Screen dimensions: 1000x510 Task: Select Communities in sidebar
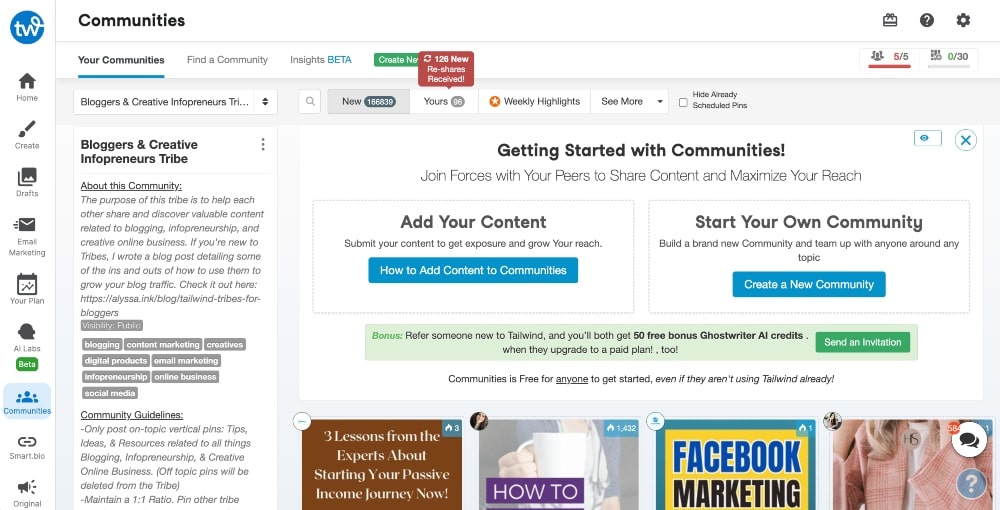pos(27,403)
